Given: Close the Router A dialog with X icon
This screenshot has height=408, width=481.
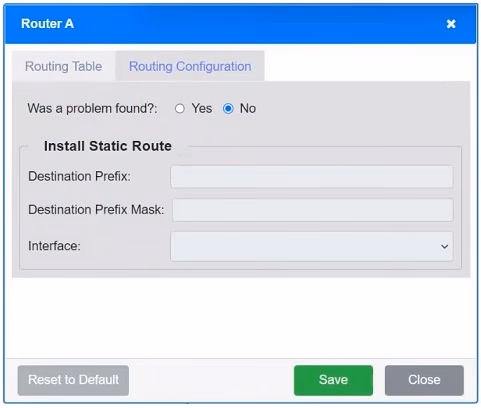Looking at the screenshot, I should [x=451, y=24].
